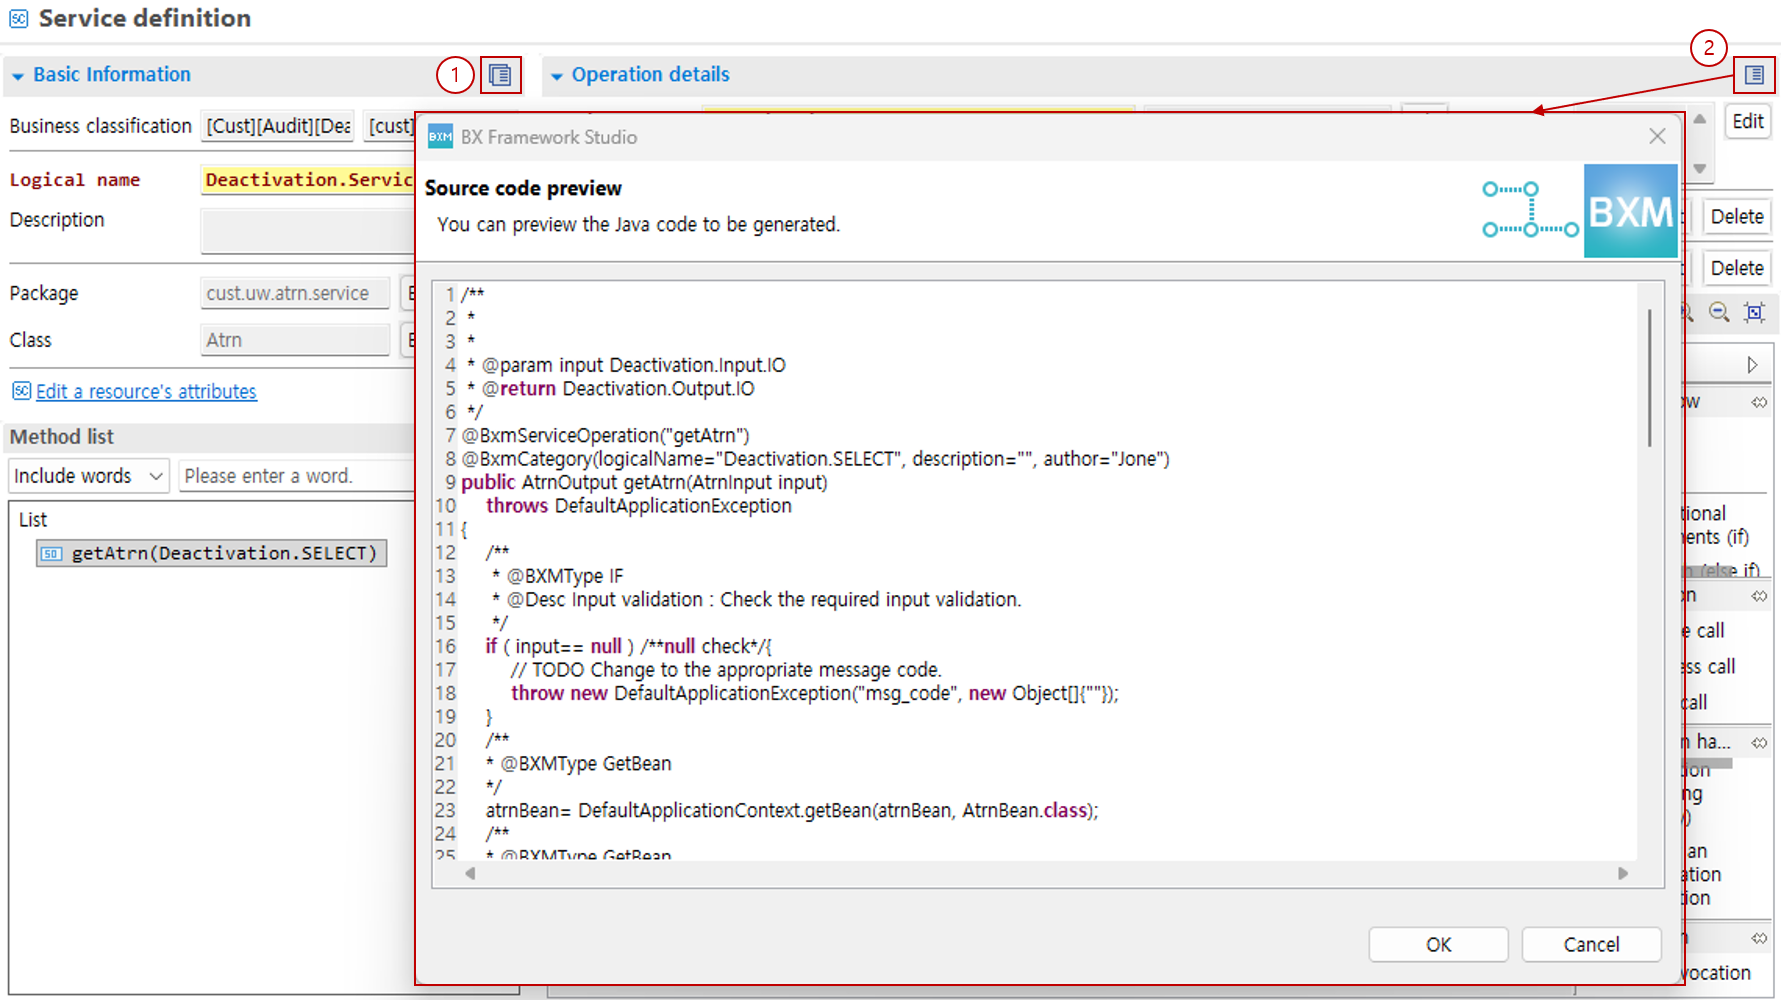Click the Edit button at top right
1781x1000 pixels.
pyautogui.click(x=1747, y=121)
